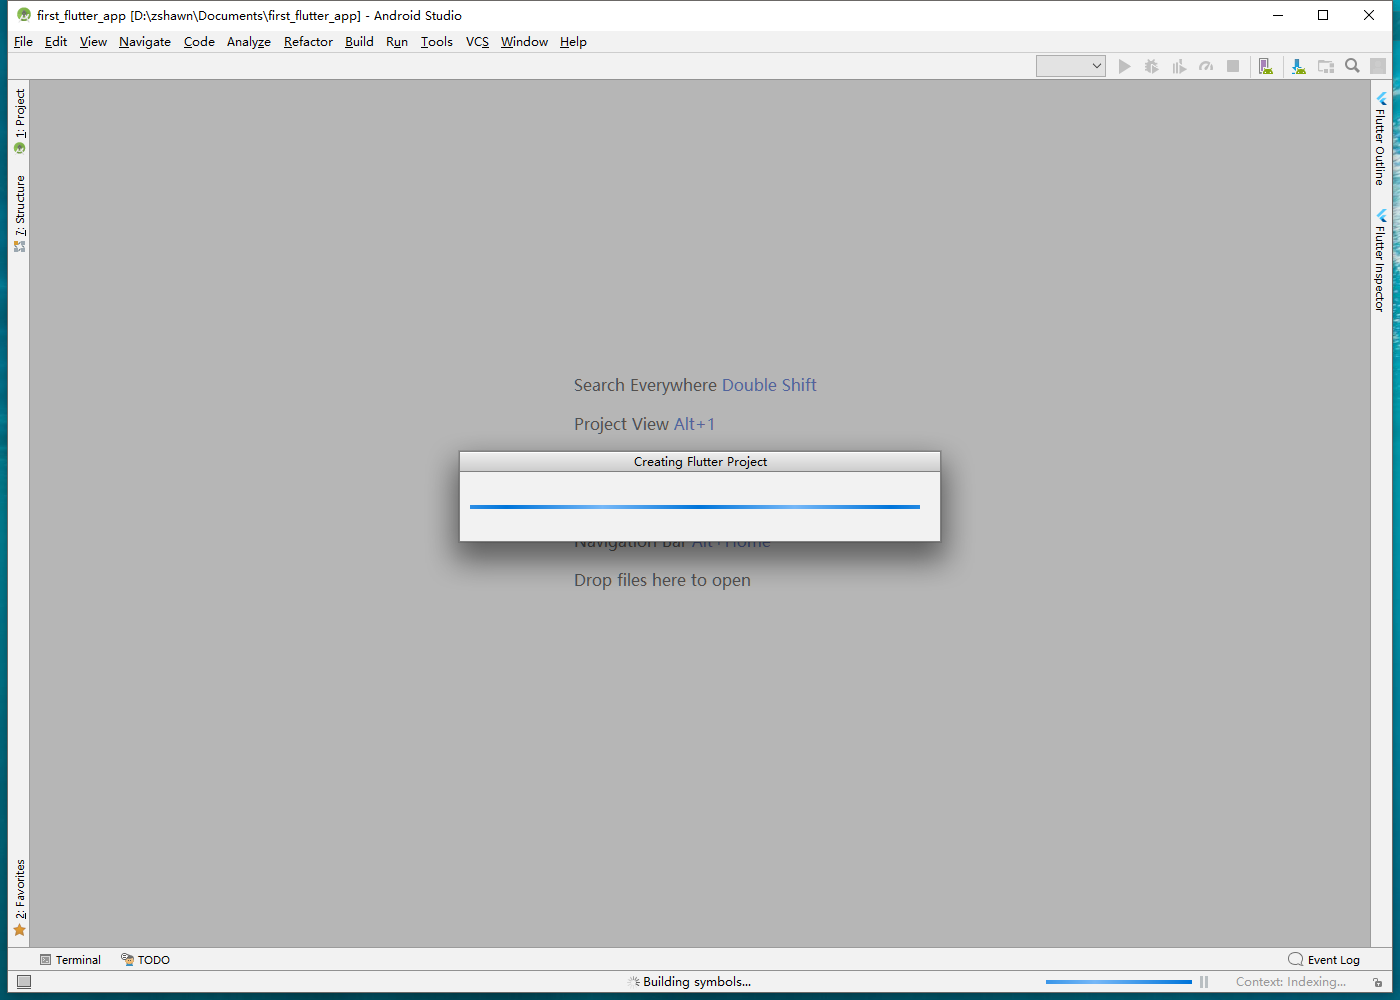Open the Edit menu
Viewport: 1400px width, 1000px height.
point(56,42)
